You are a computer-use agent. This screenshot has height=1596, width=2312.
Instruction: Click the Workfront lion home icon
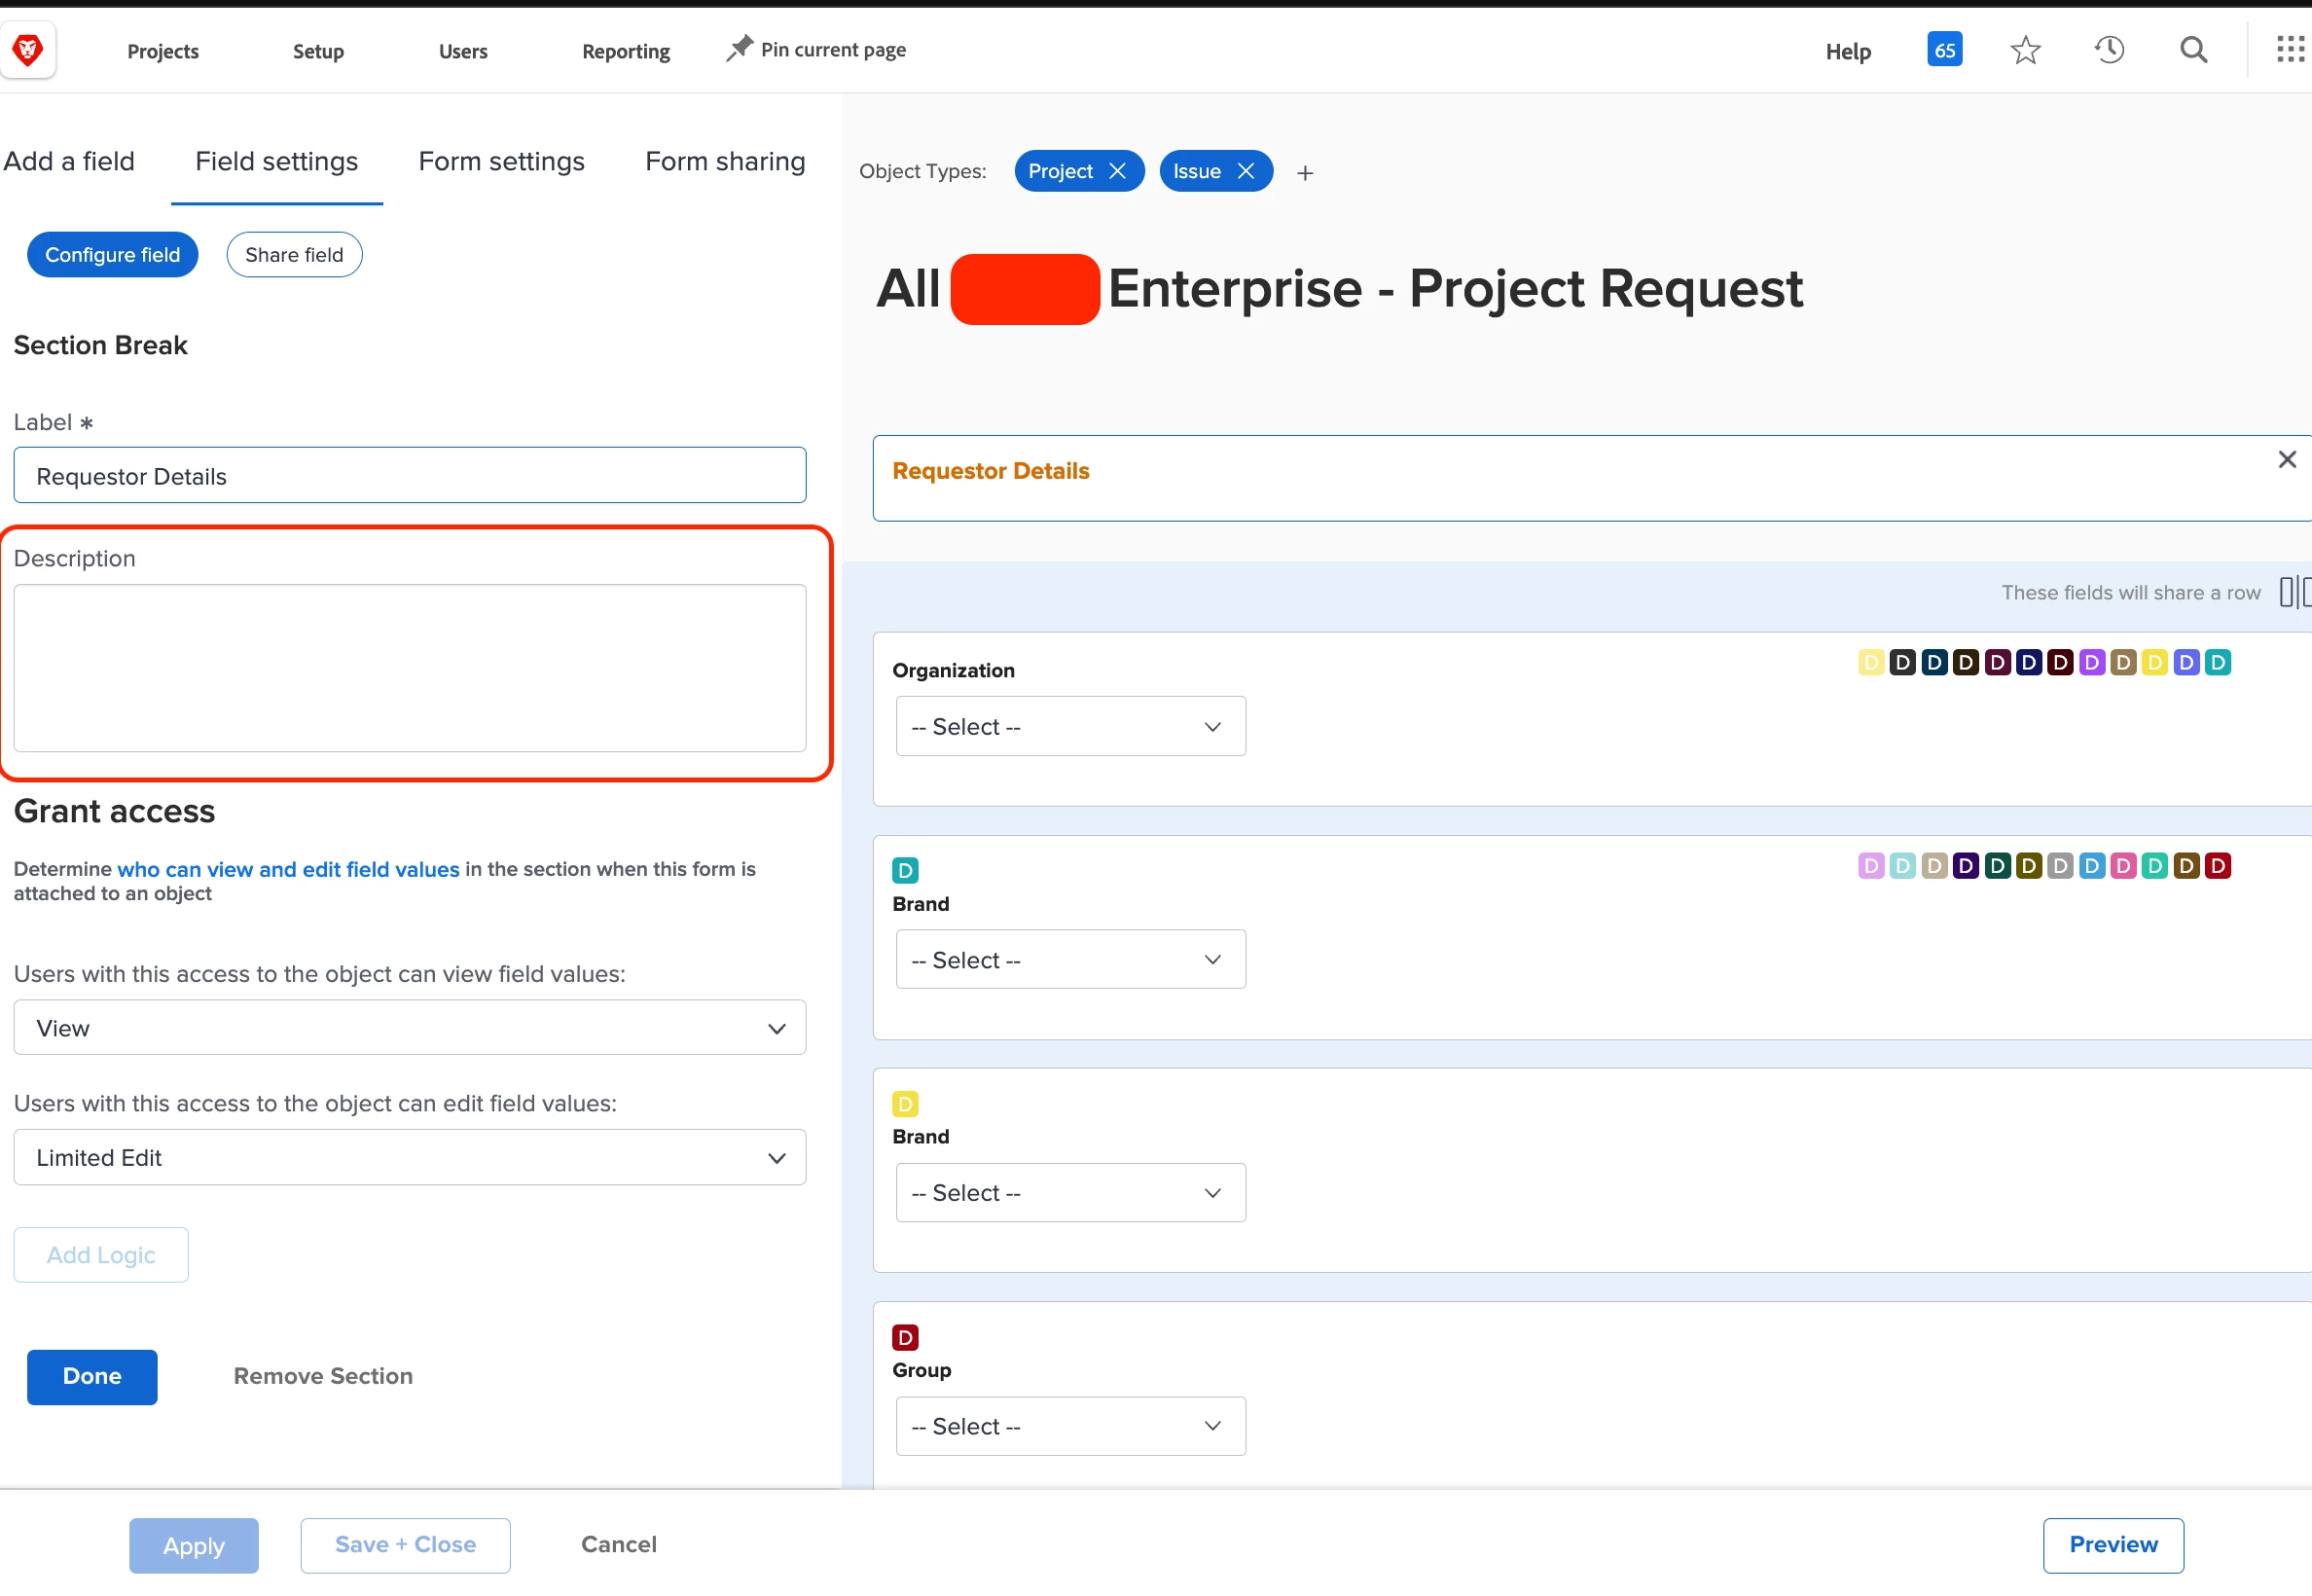pyautogui.click(x=28, y=49)
